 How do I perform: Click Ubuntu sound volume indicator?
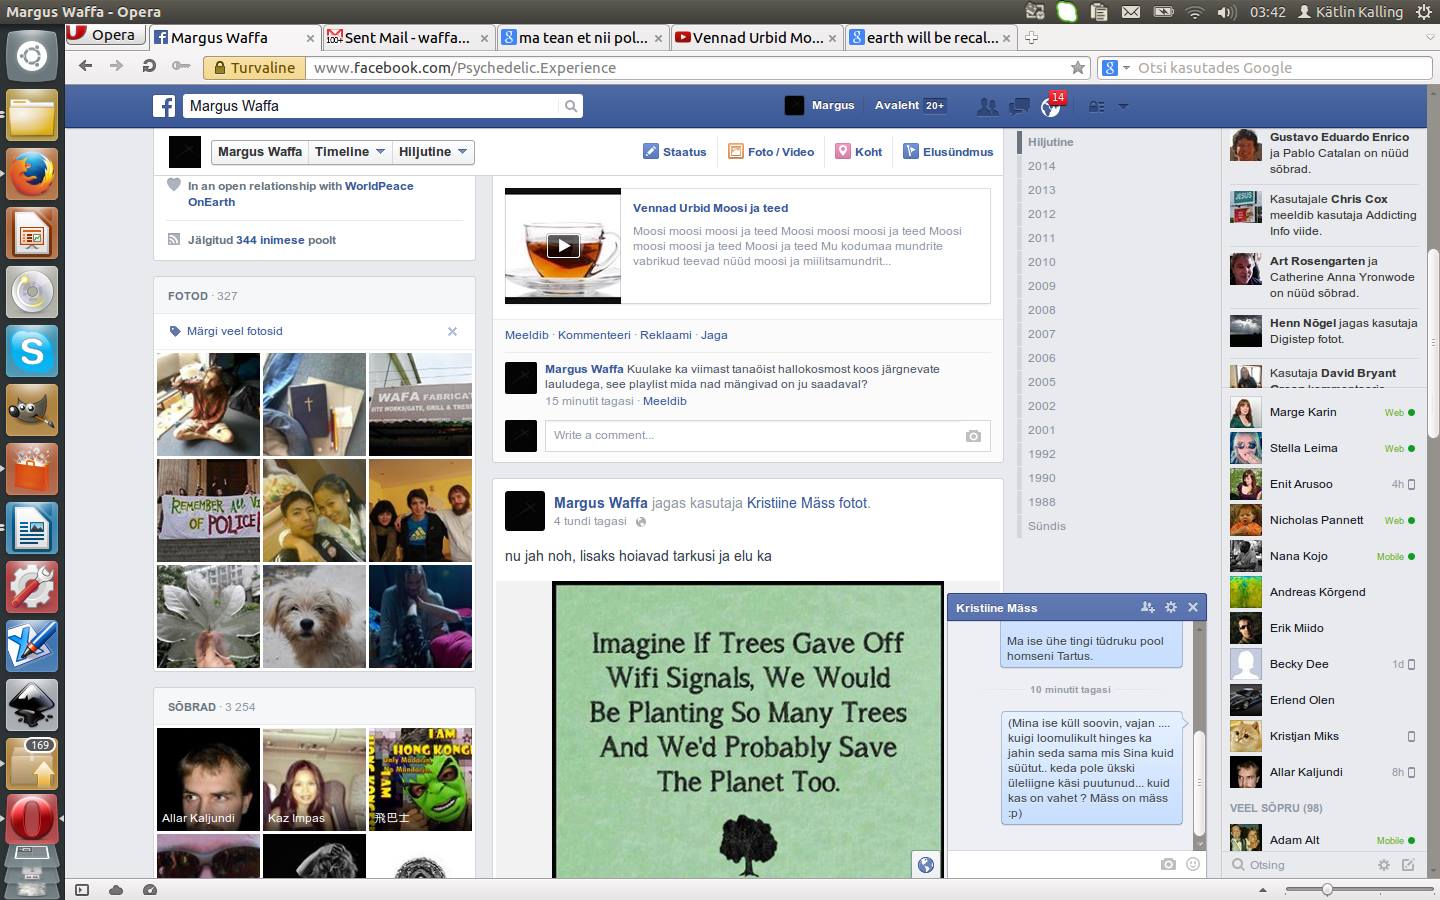tap(1227, 12)
